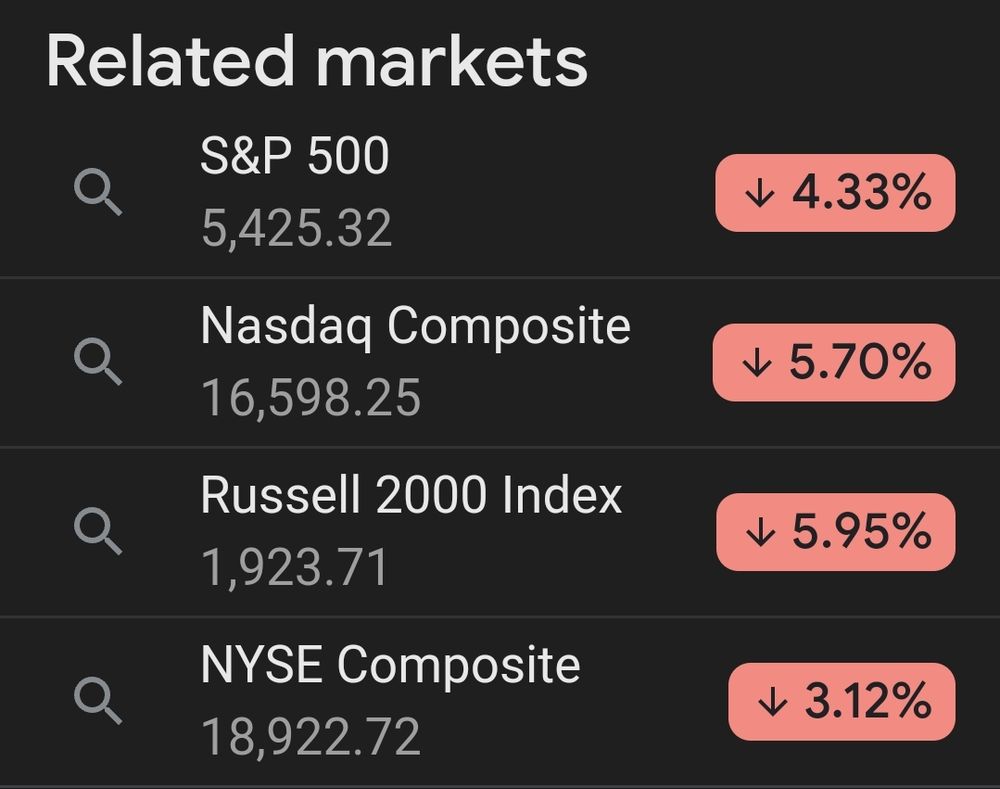Screen dimensions: 1000x789
Task: Select the 3.12% change badge
Action: pos(842,702)
